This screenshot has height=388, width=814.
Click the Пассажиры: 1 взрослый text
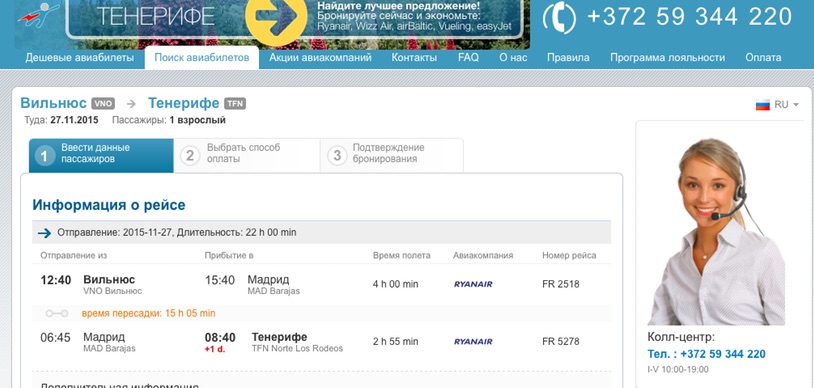click(x=169, y=120)
